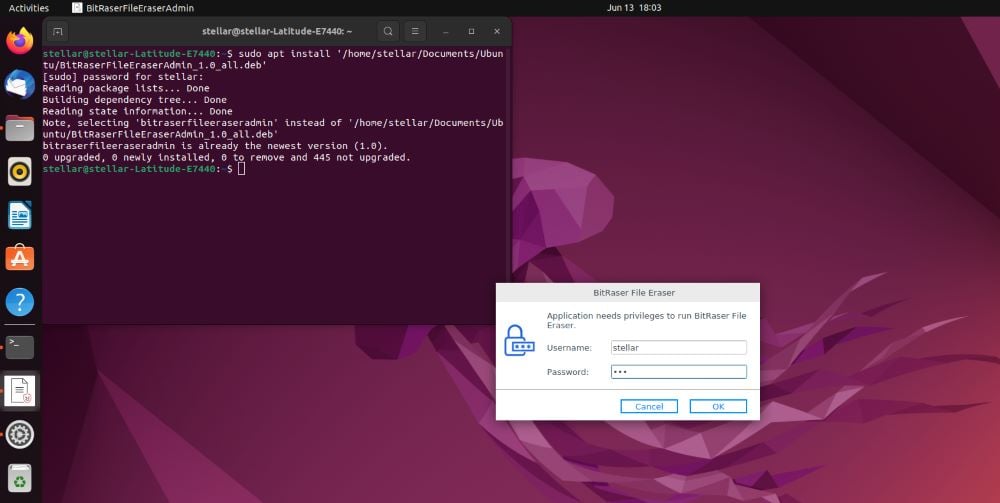Viewport: 1000px width, 503px height.
Task: Select BitRaserFileEraserAdmin icon in dock
Action: coord(20,391)
